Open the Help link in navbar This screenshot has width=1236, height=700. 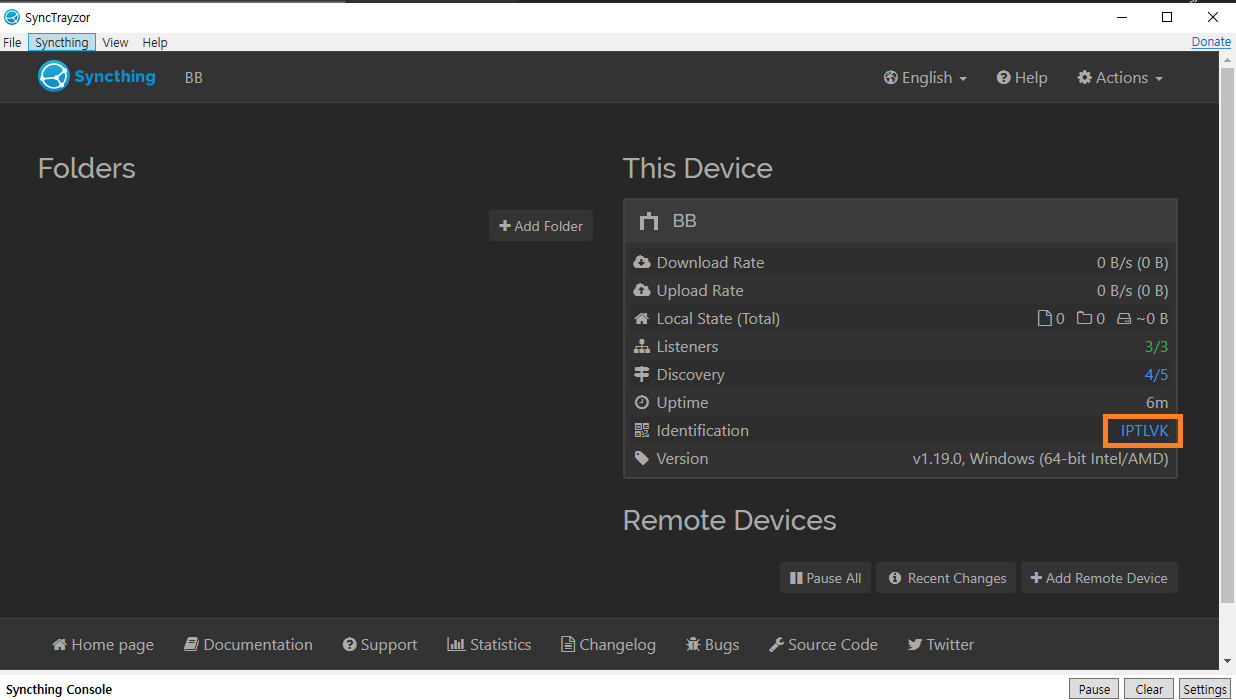(1022, 77)
